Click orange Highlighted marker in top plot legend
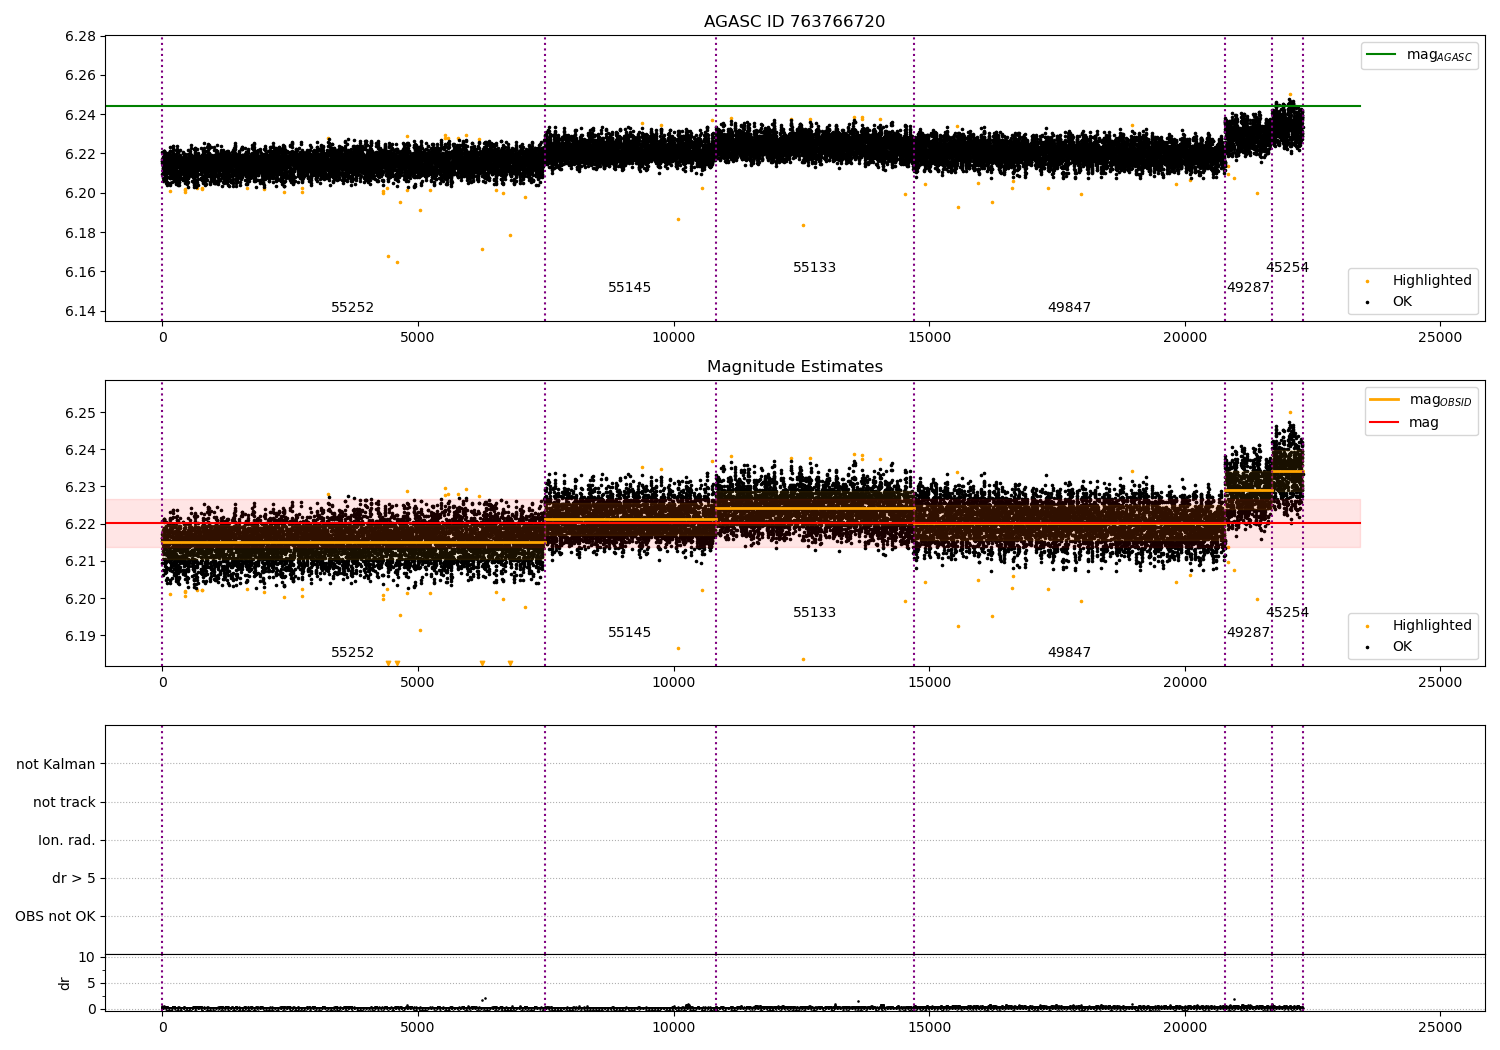Image resolution: width=1500 pixels, height=1050 pixels. point(1367,281)
